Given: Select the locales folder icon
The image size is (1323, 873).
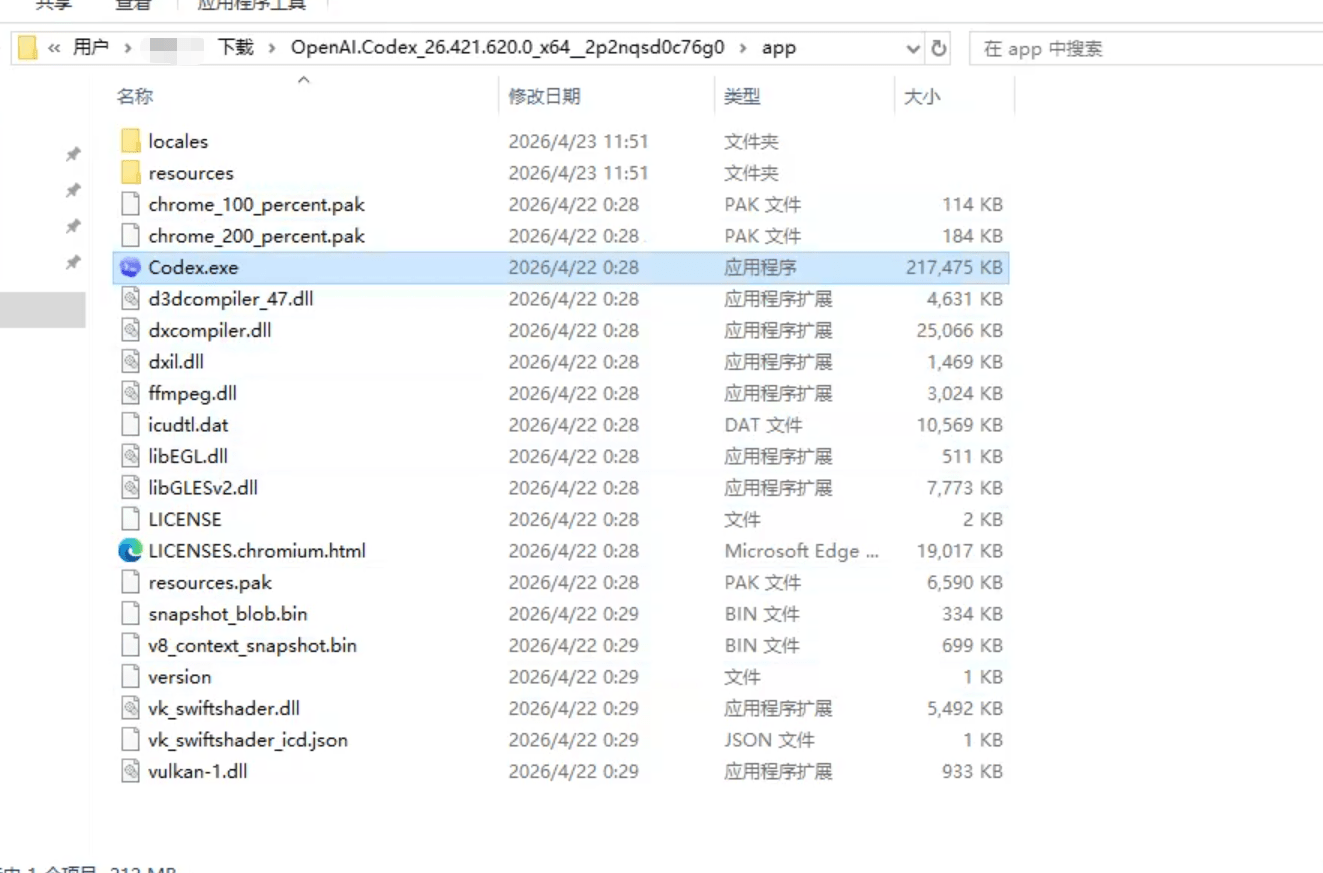Looking at the screenshot, I should coord(130,142).
